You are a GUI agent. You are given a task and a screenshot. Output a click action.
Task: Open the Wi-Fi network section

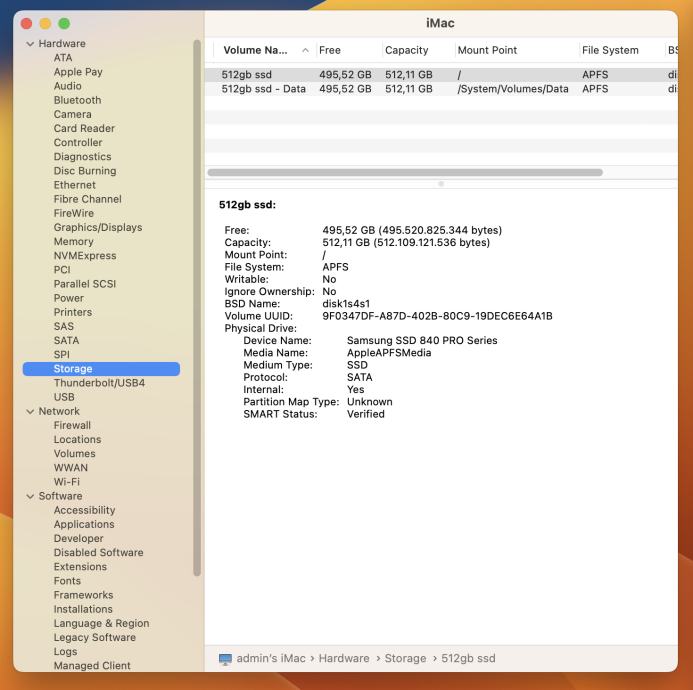[x=67, y=482]
